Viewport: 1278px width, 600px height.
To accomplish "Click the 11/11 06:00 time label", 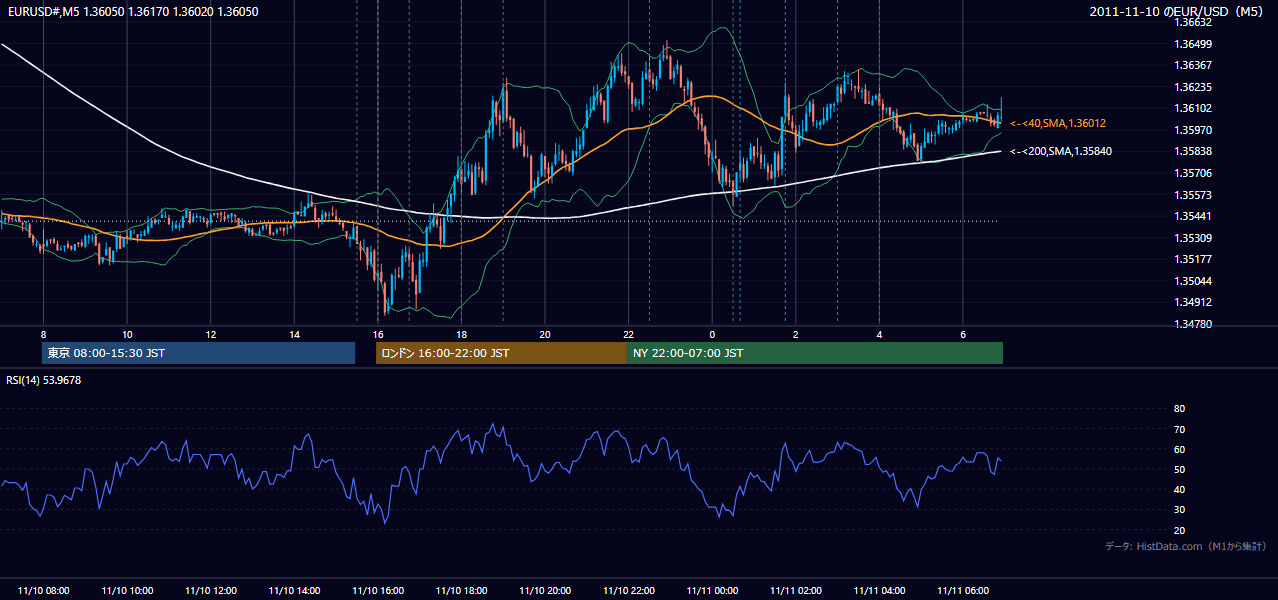I will tap(963, 591).
